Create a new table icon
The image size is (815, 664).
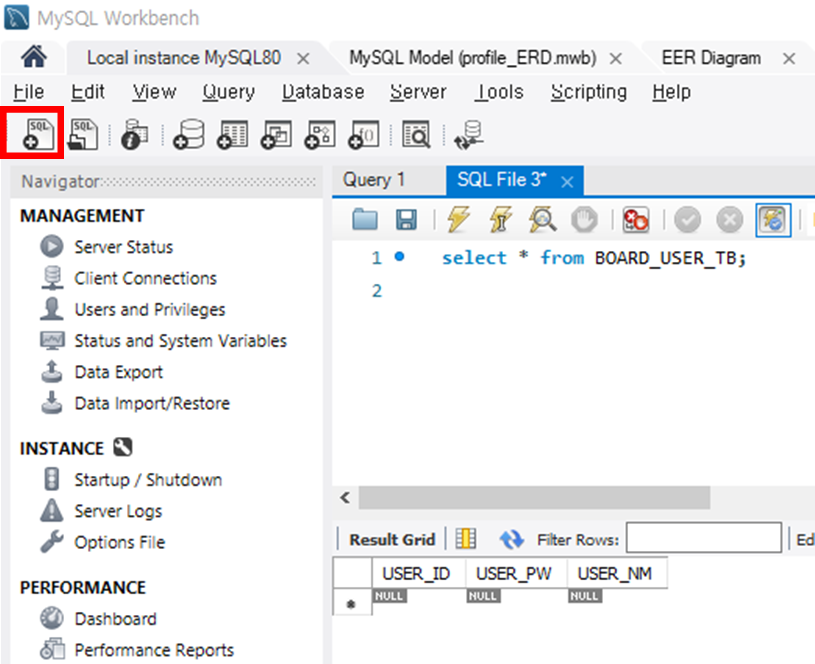pos(232,135)
